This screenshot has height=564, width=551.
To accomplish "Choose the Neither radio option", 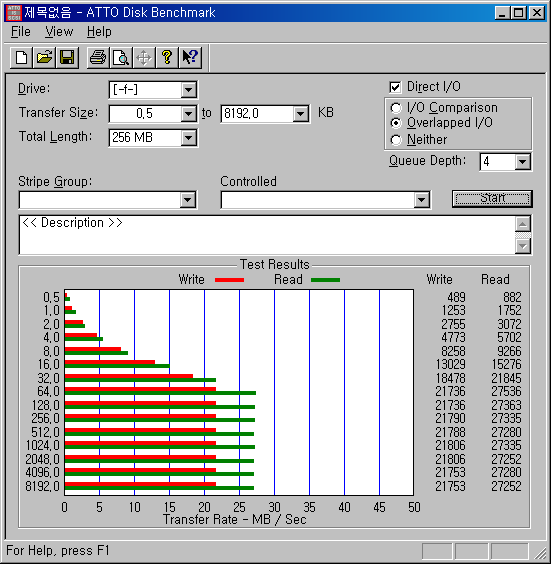I will coord(396,140).
